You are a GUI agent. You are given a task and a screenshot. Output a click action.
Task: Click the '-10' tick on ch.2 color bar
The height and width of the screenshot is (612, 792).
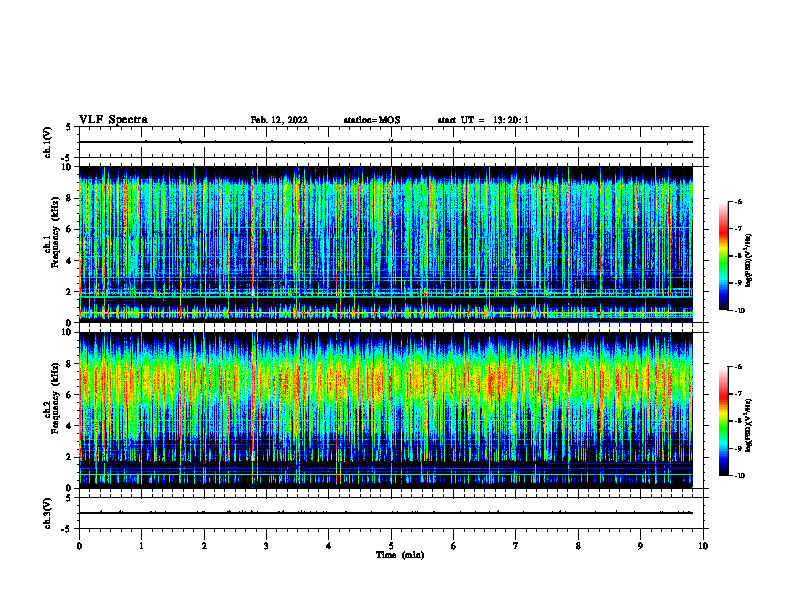(x=739, y=476)
